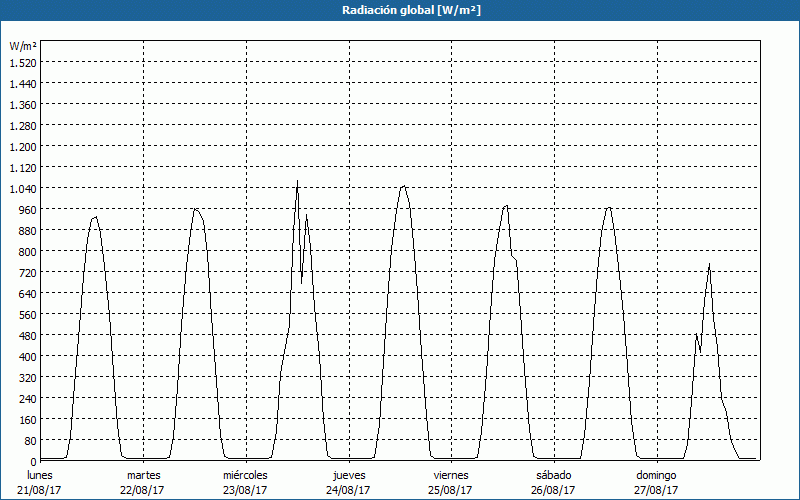
Task: Select the 'martes' day label
Action: pos(143,474)
